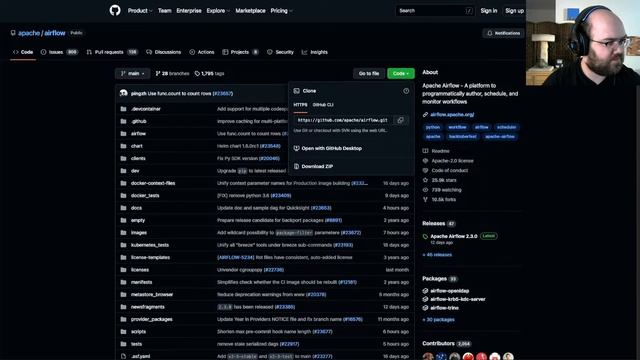
Task: Select the HTTPS clone tab
Action: (x=300, y=105)
